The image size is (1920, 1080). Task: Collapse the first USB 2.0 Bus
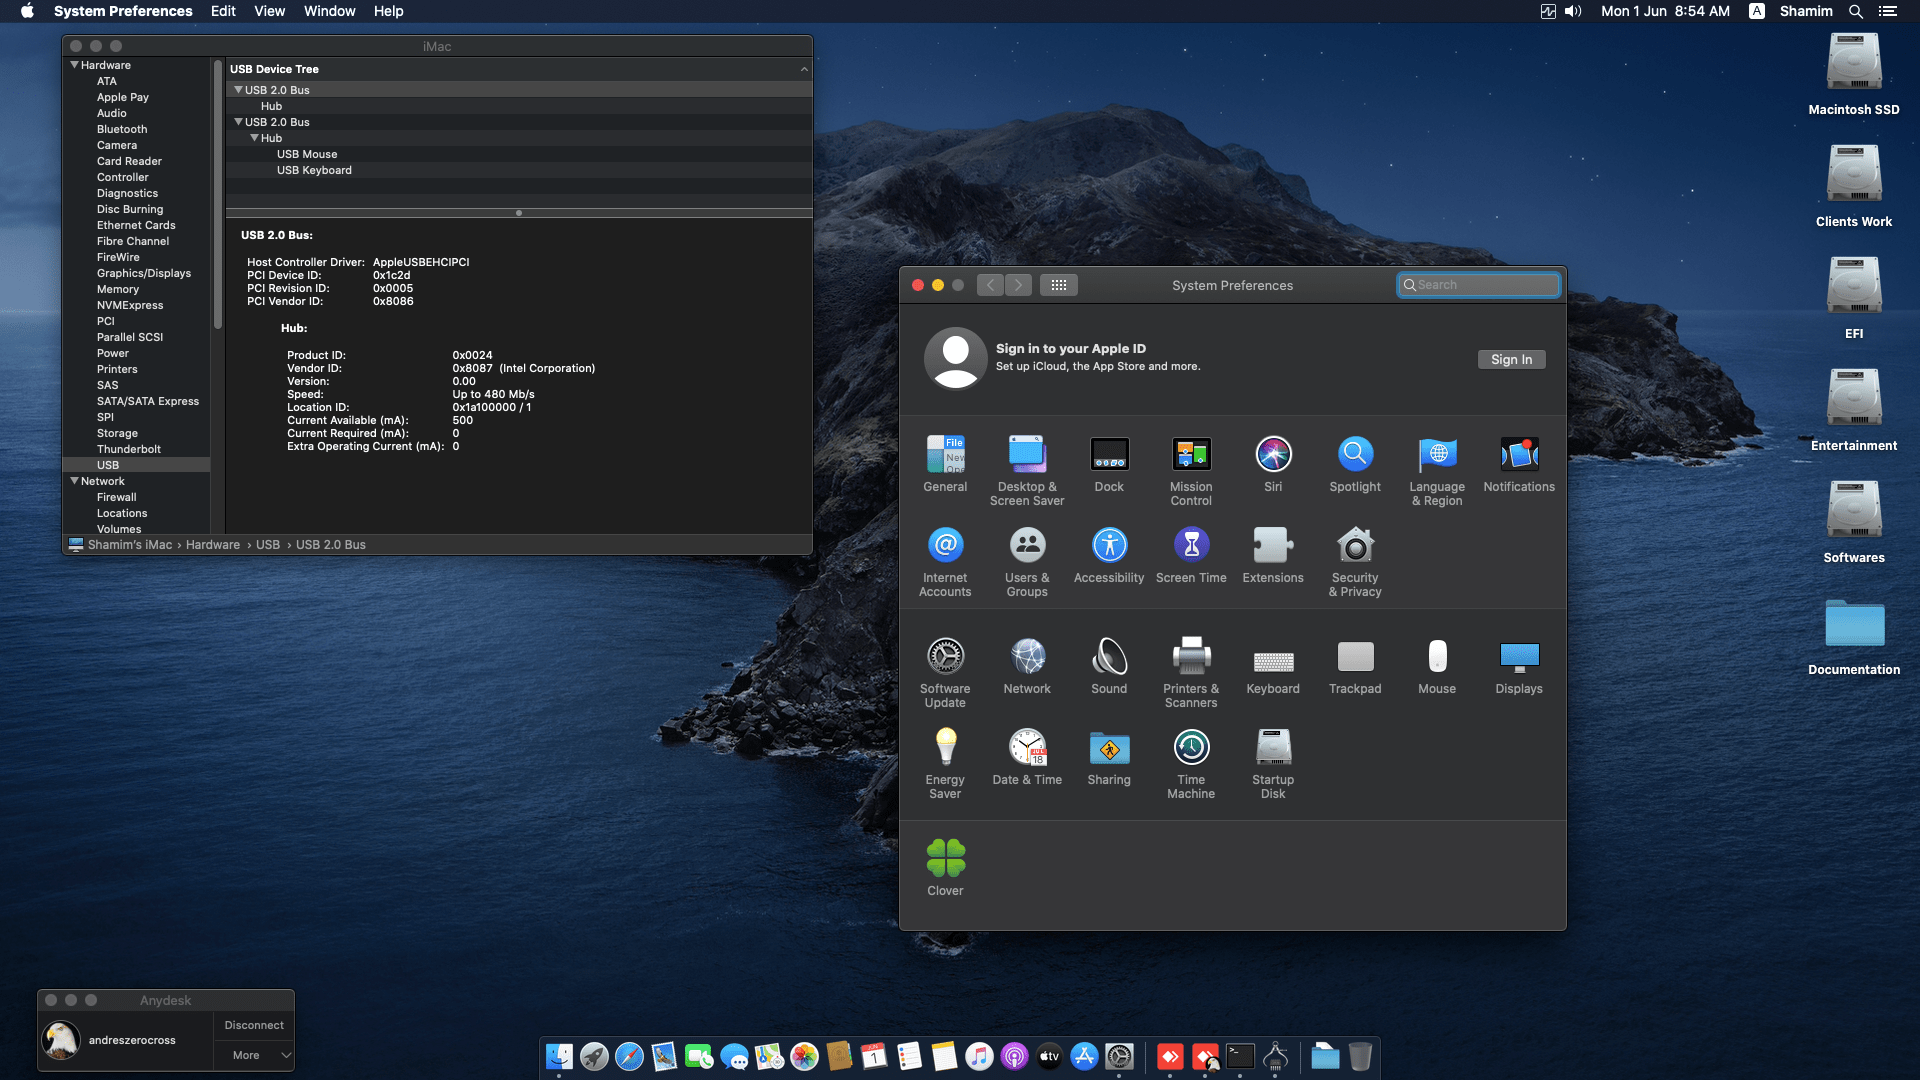tap(238, 90)
